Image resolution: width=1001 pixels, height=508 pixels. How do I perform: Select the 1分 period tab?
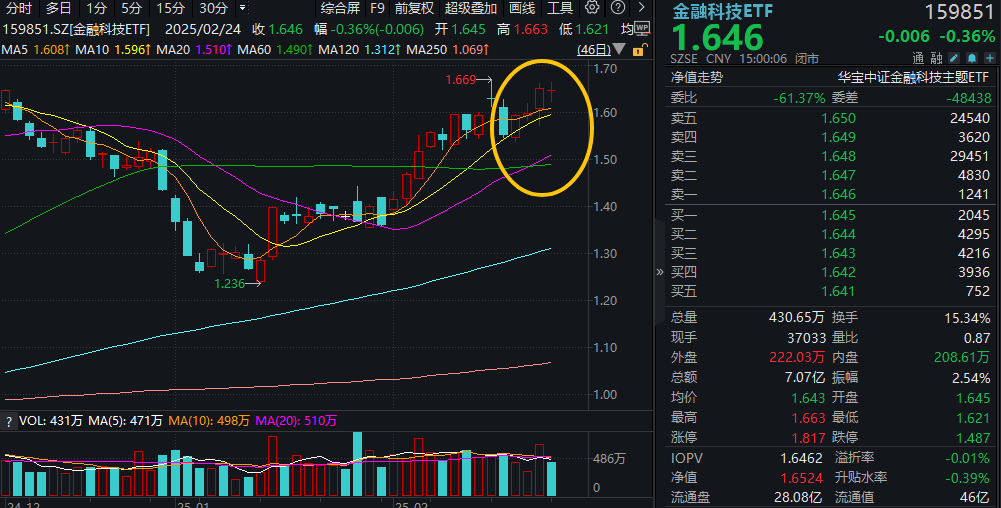point(96,8)
